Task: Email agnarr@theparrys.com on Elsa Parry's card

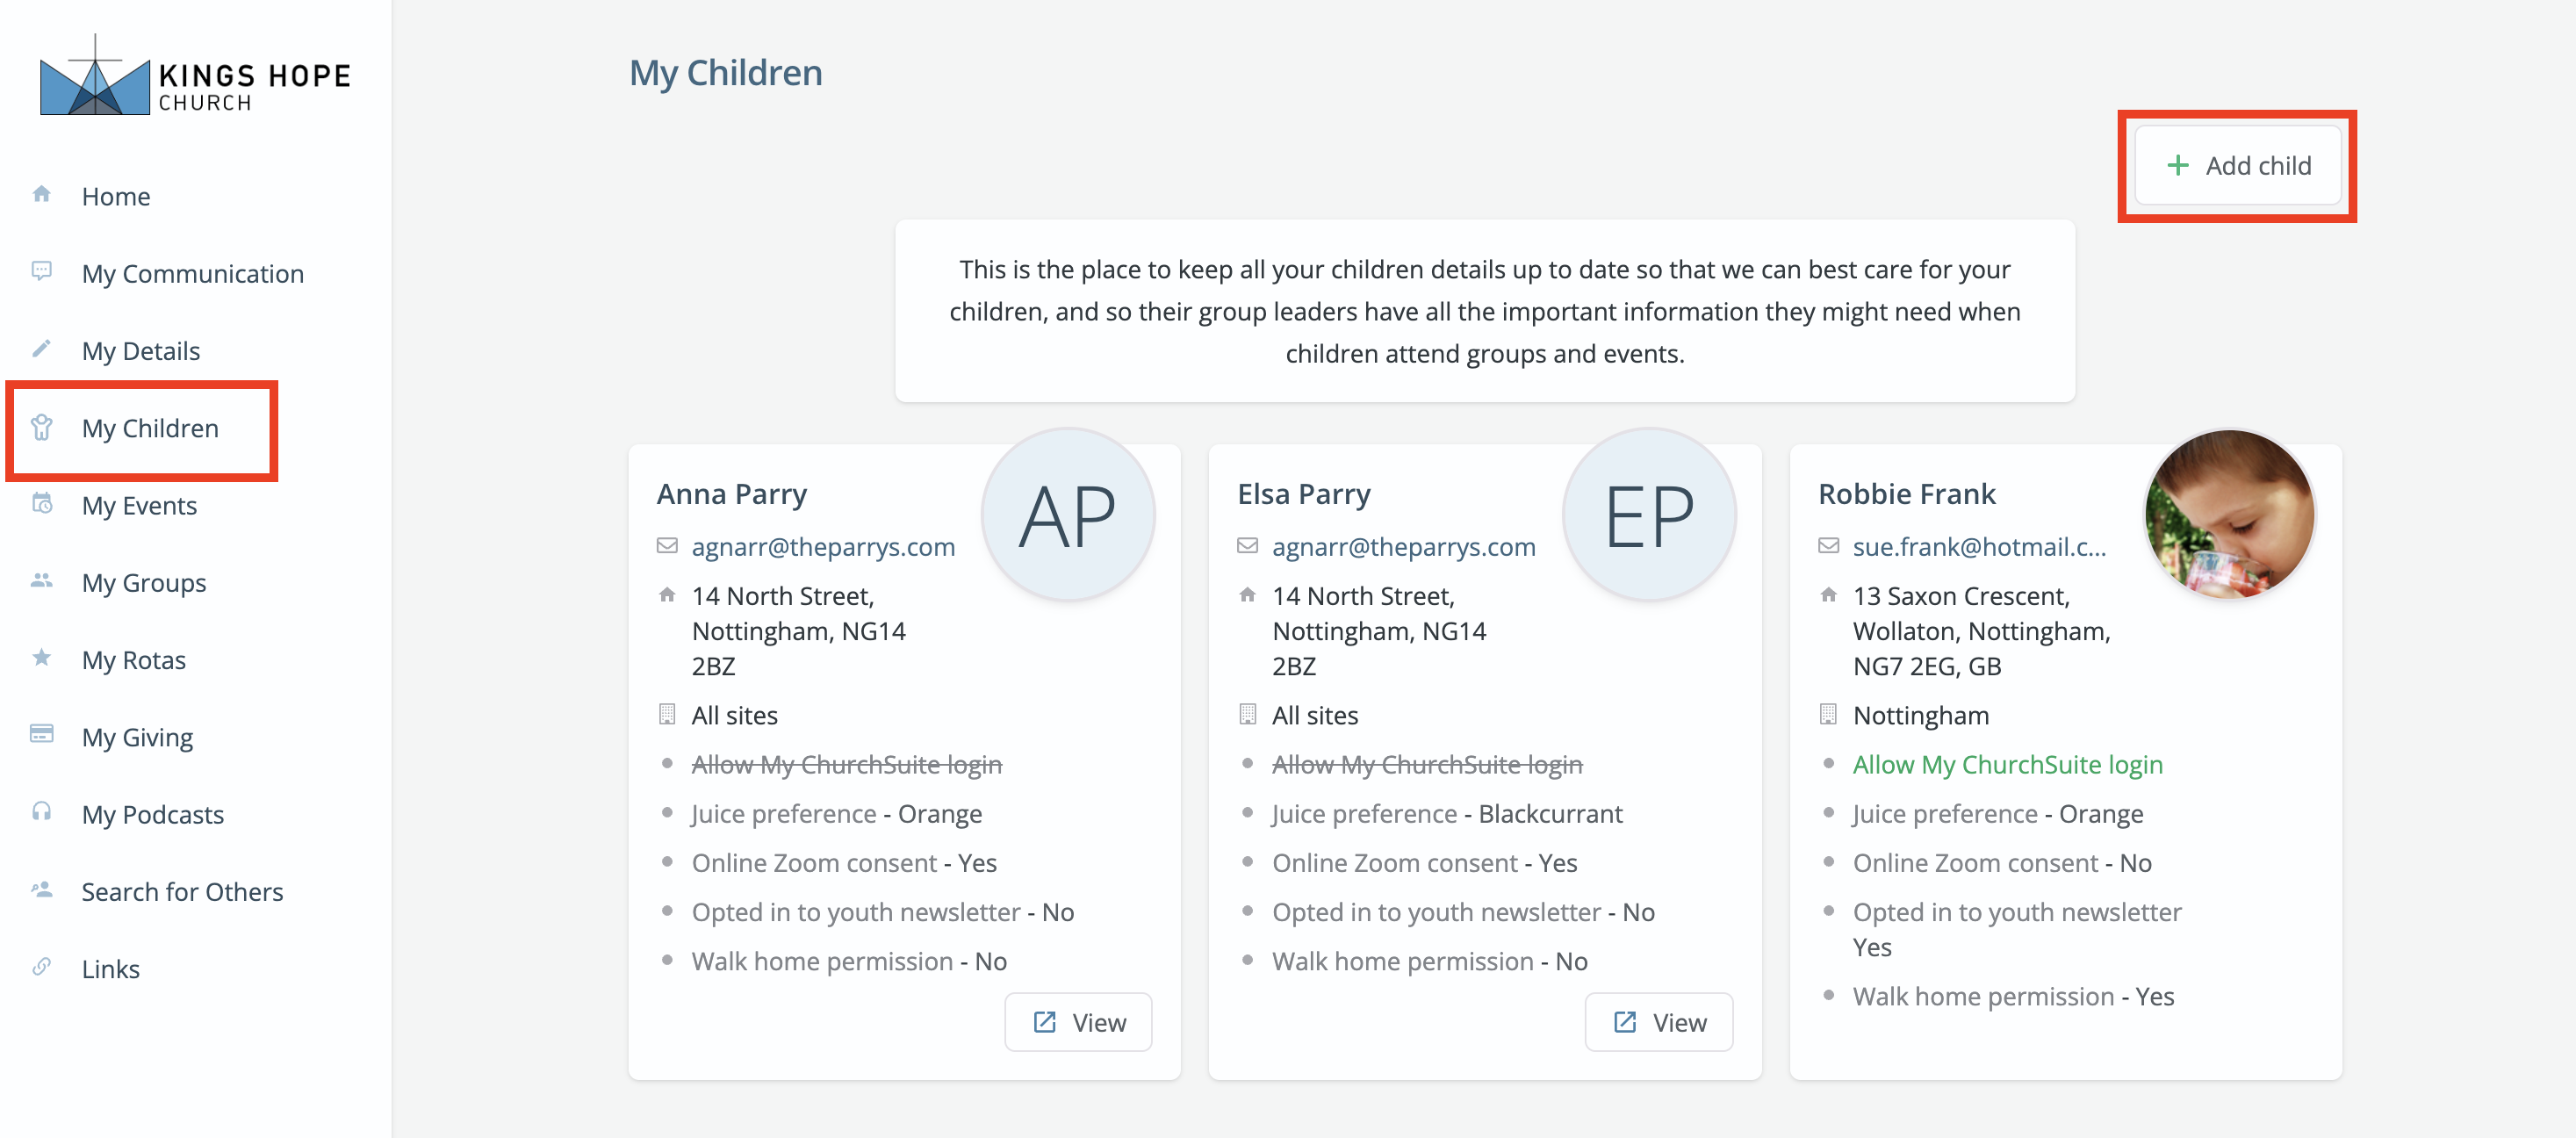Action: pos(1403,546)
